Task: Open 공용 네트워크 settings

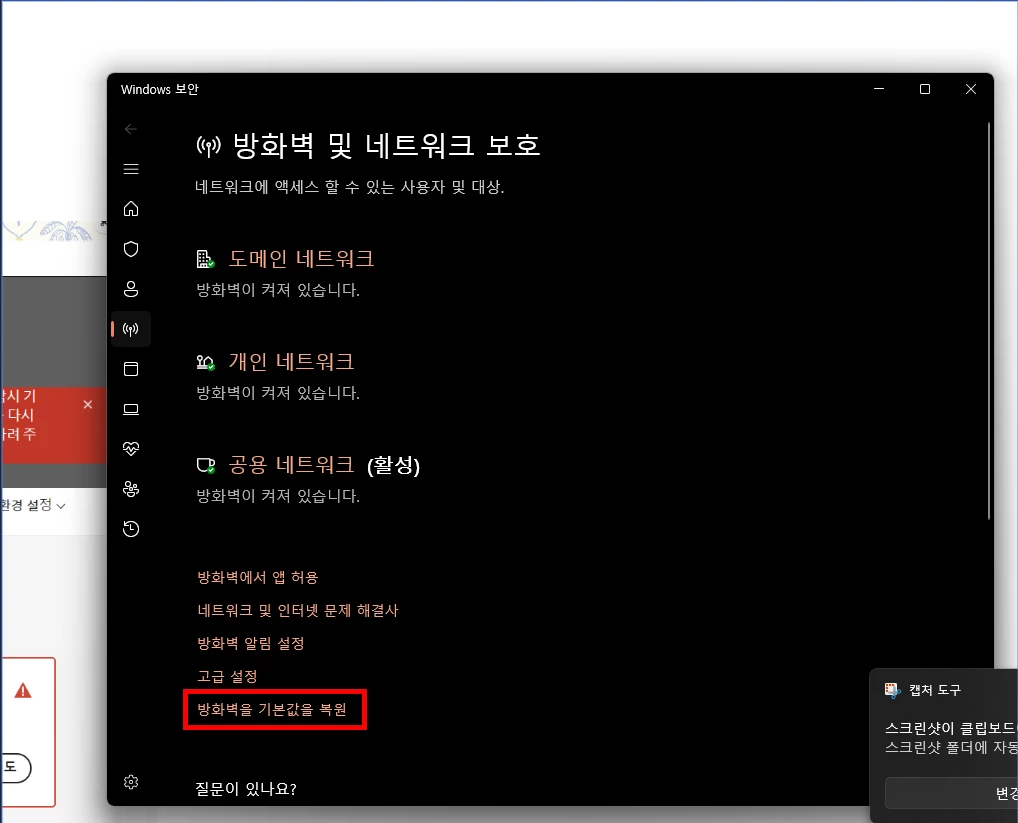Action: 292,465
